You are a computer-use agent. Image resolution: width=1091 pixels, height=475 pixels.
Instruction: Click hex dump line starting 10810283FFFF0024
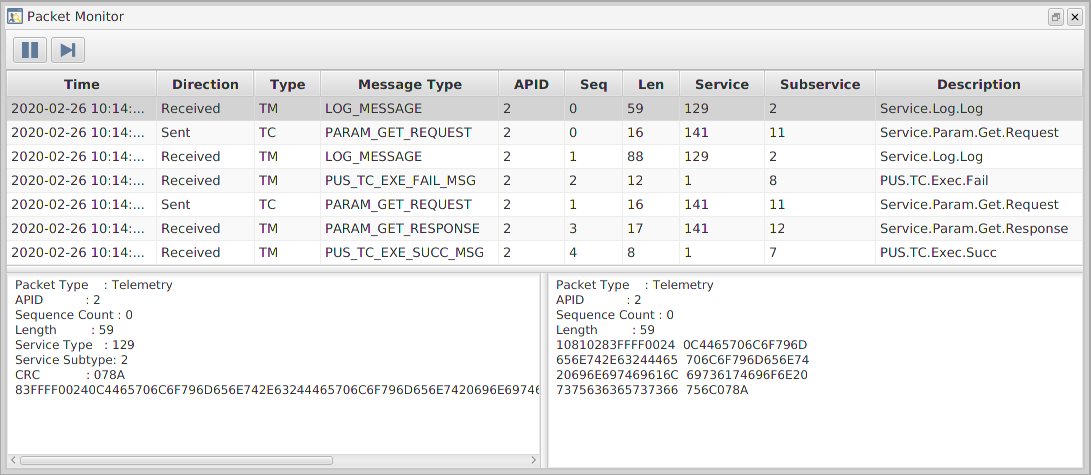(x=681, y=345)
